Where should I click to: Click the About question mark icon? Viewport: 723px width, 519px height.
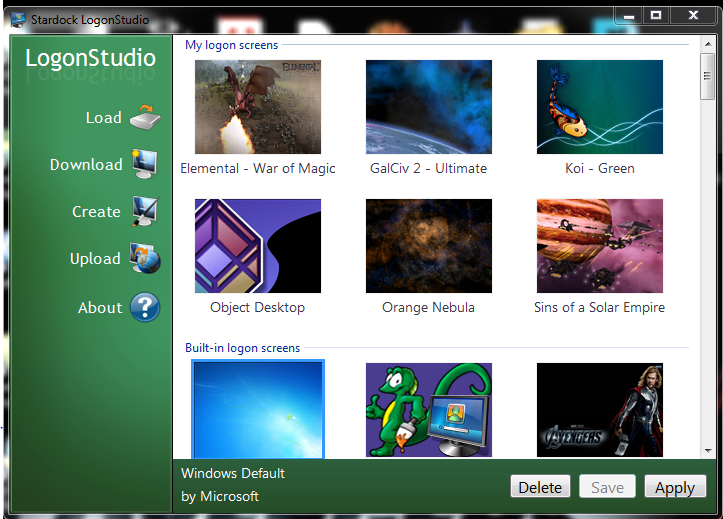[x=145, y=307]
